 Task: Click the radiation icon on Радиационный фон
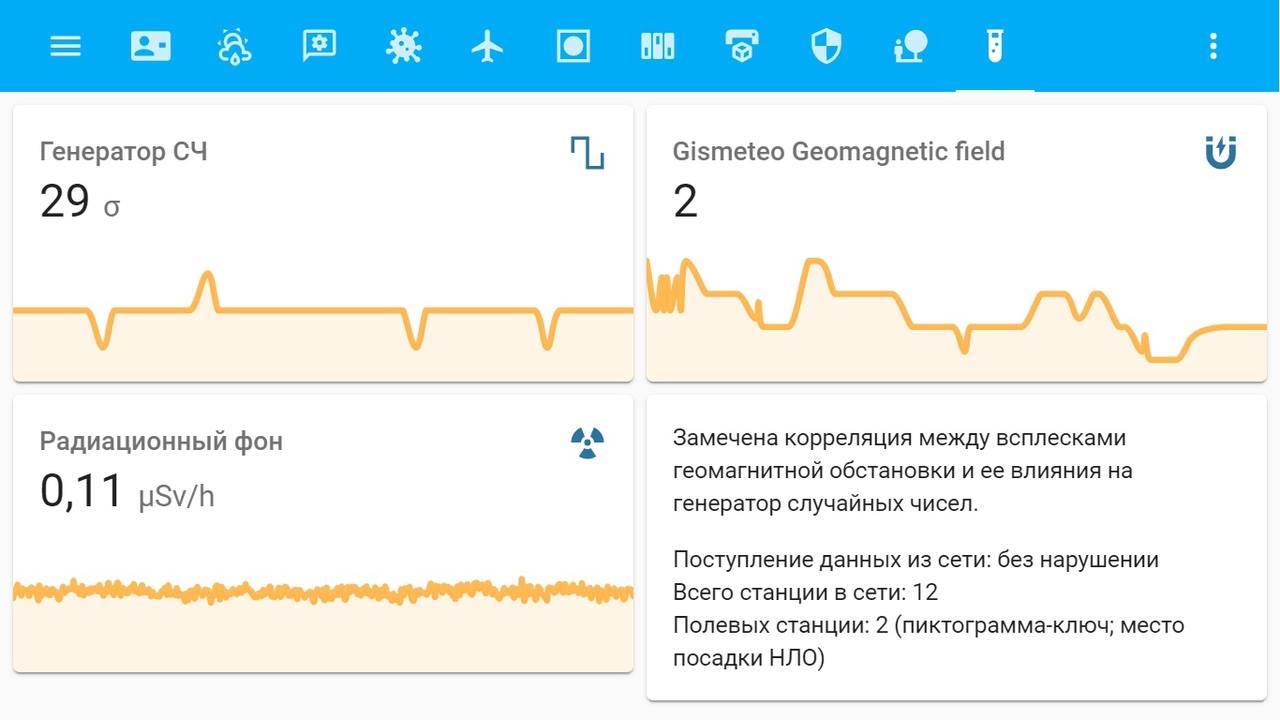click(x=588, y=442)
